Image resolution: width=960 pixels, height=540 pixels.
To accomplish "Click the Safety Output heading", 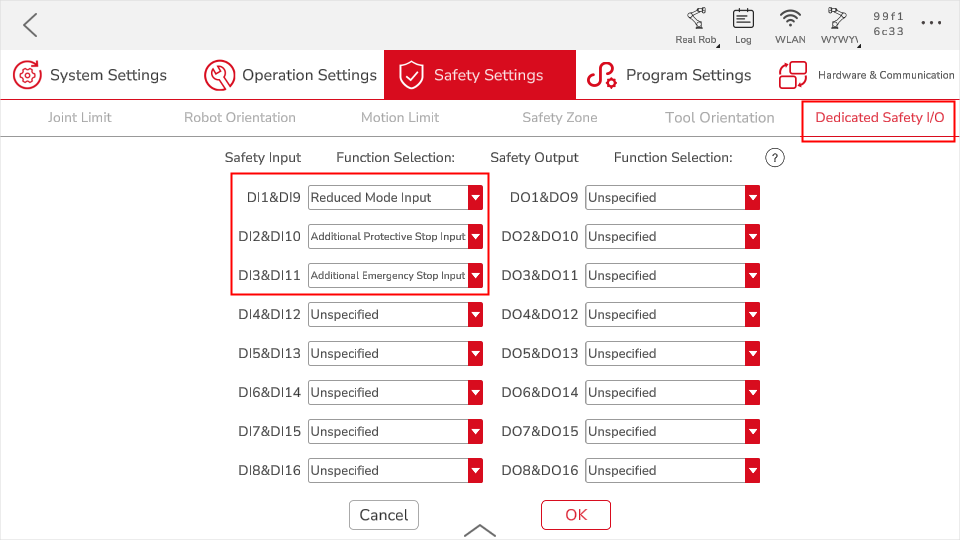I will click(x=534, y=158).
